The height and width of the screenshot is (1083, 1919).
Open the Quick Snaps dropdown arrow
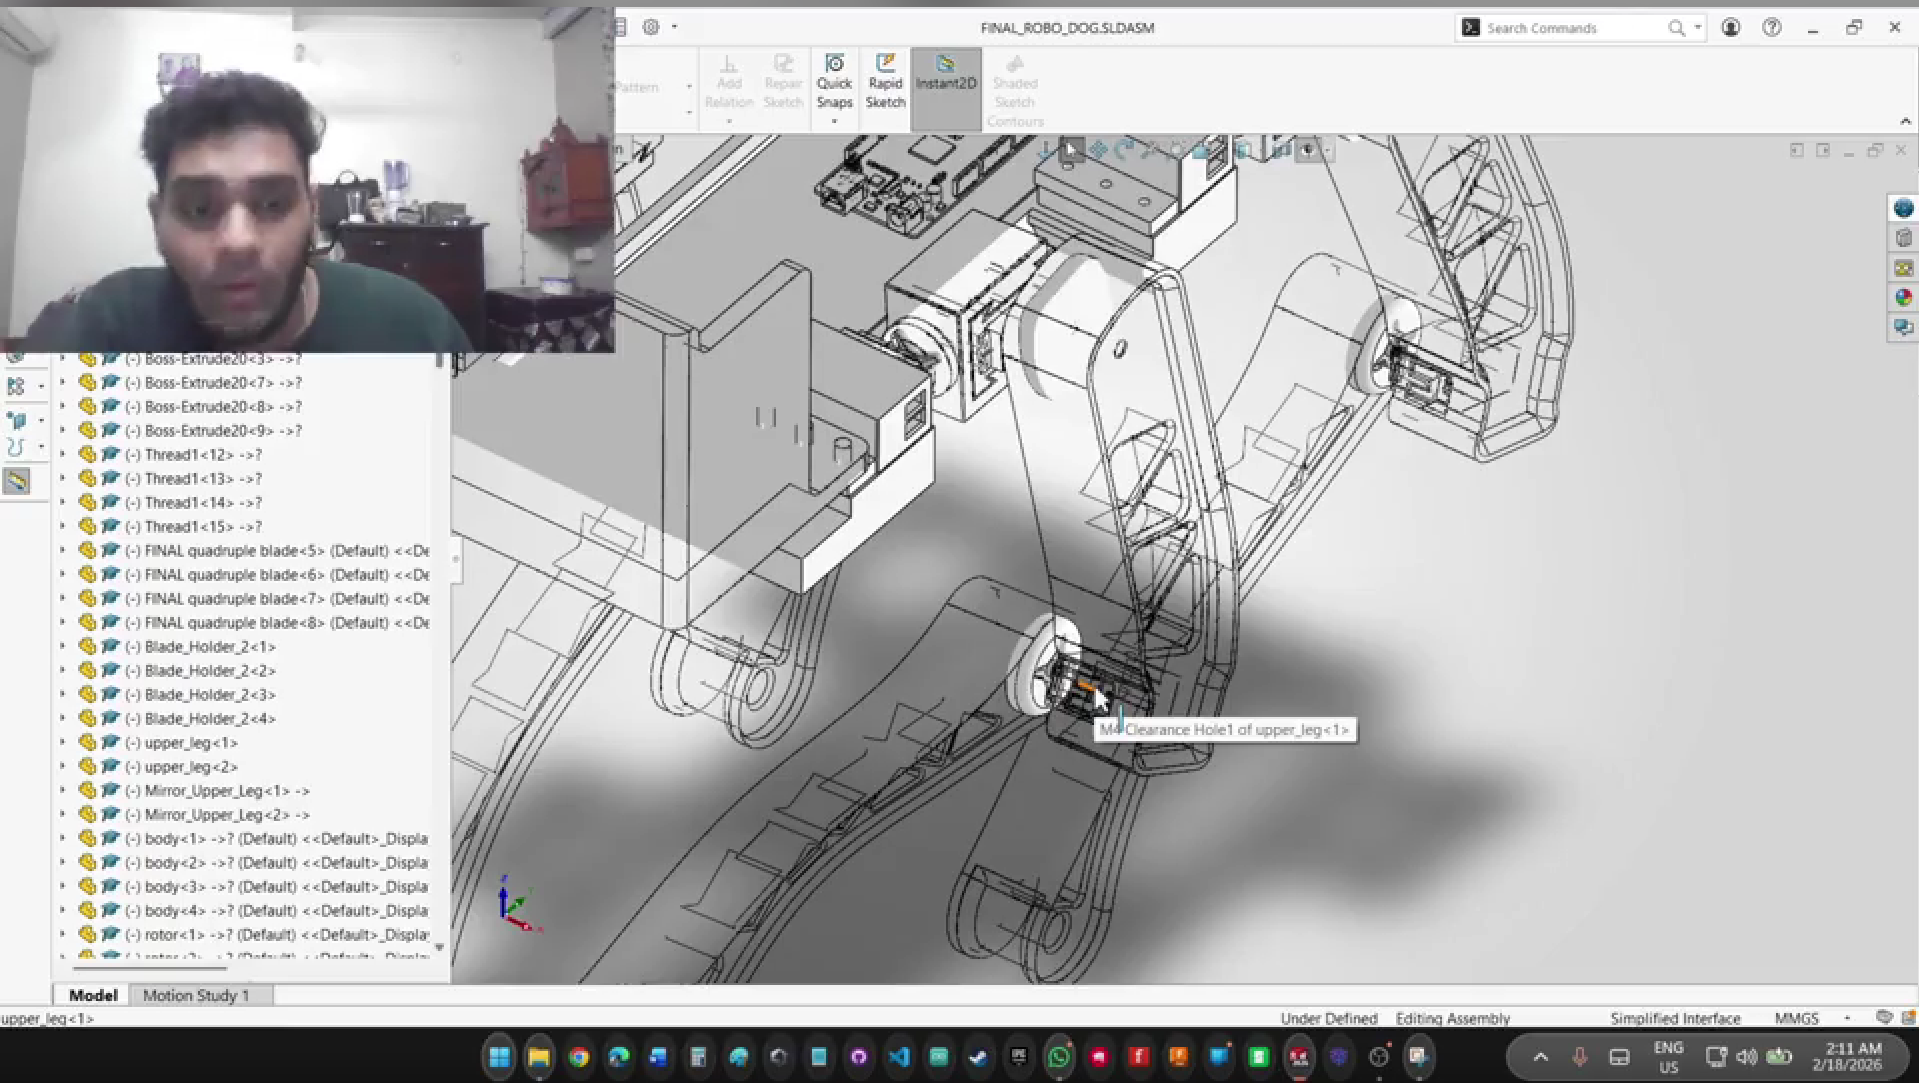tap(834, 122)
